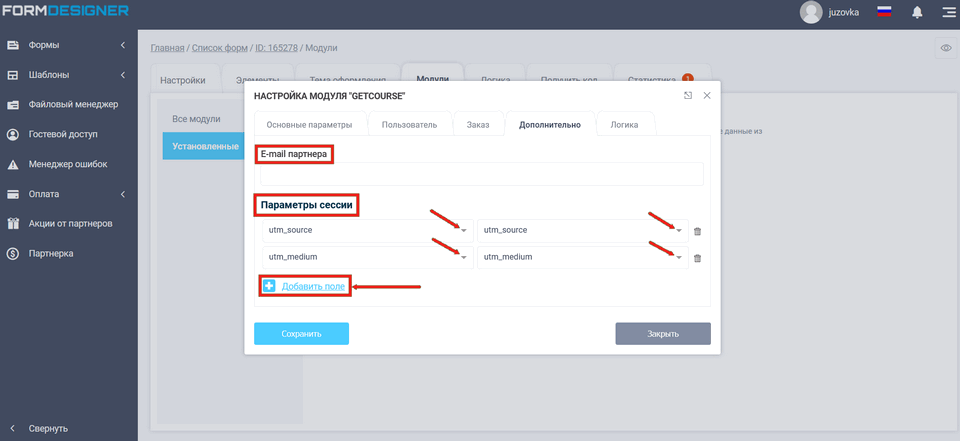This screenshot has height=441, width=960.
Task: Click the Менеджер ошибок warning icon
Action: (13, 164)
